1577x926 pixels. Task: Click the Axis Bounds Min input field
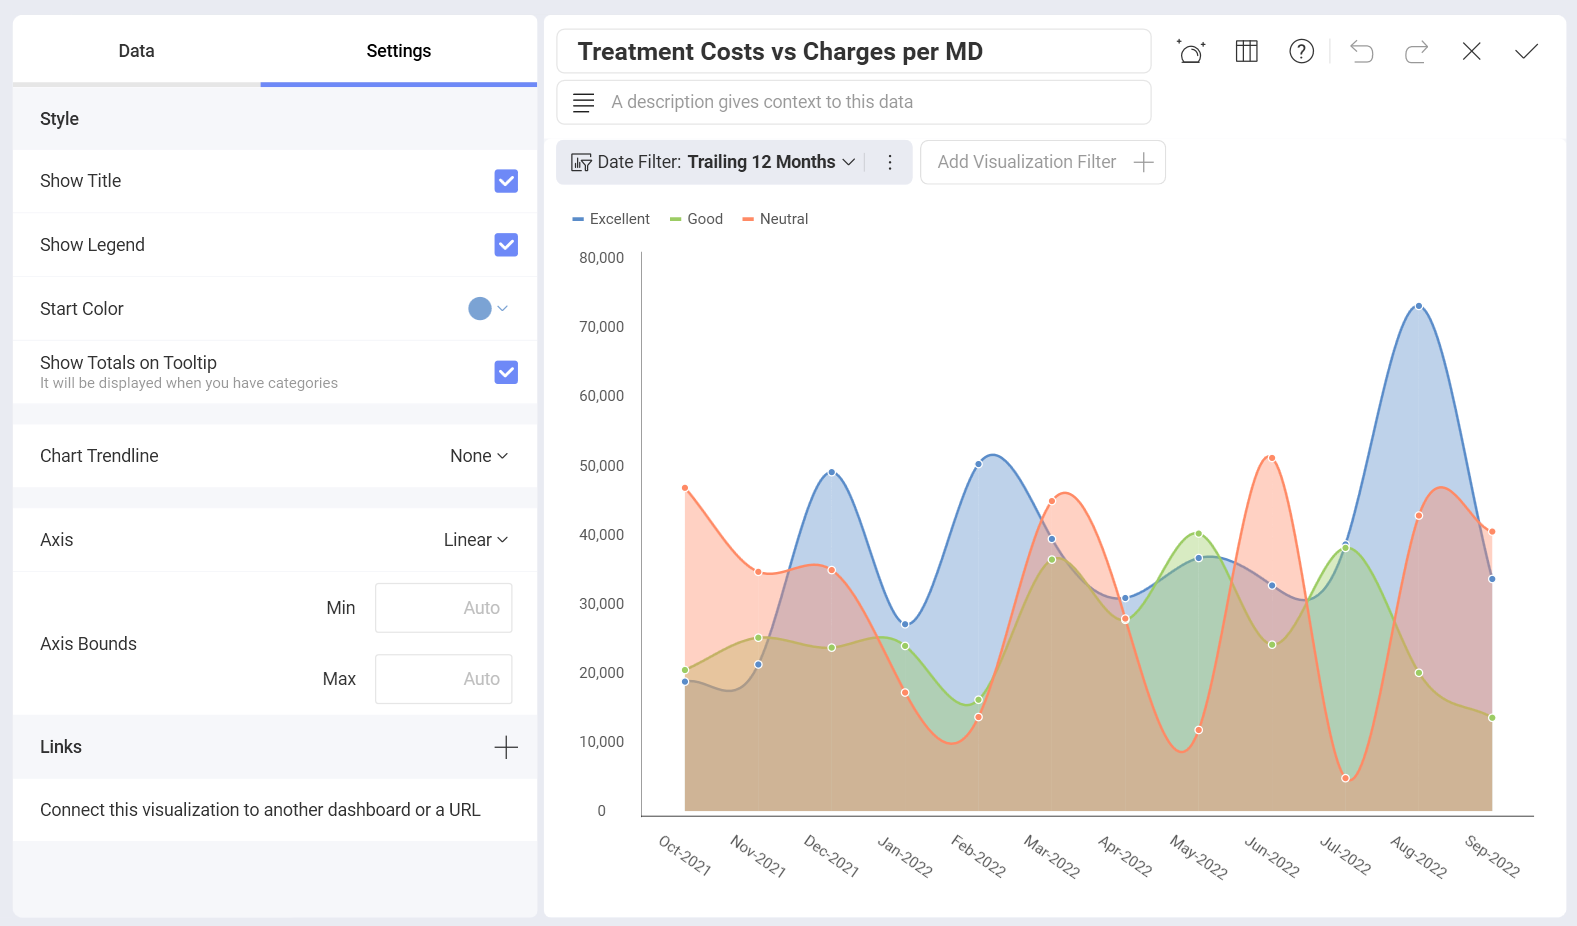[443, 608]
